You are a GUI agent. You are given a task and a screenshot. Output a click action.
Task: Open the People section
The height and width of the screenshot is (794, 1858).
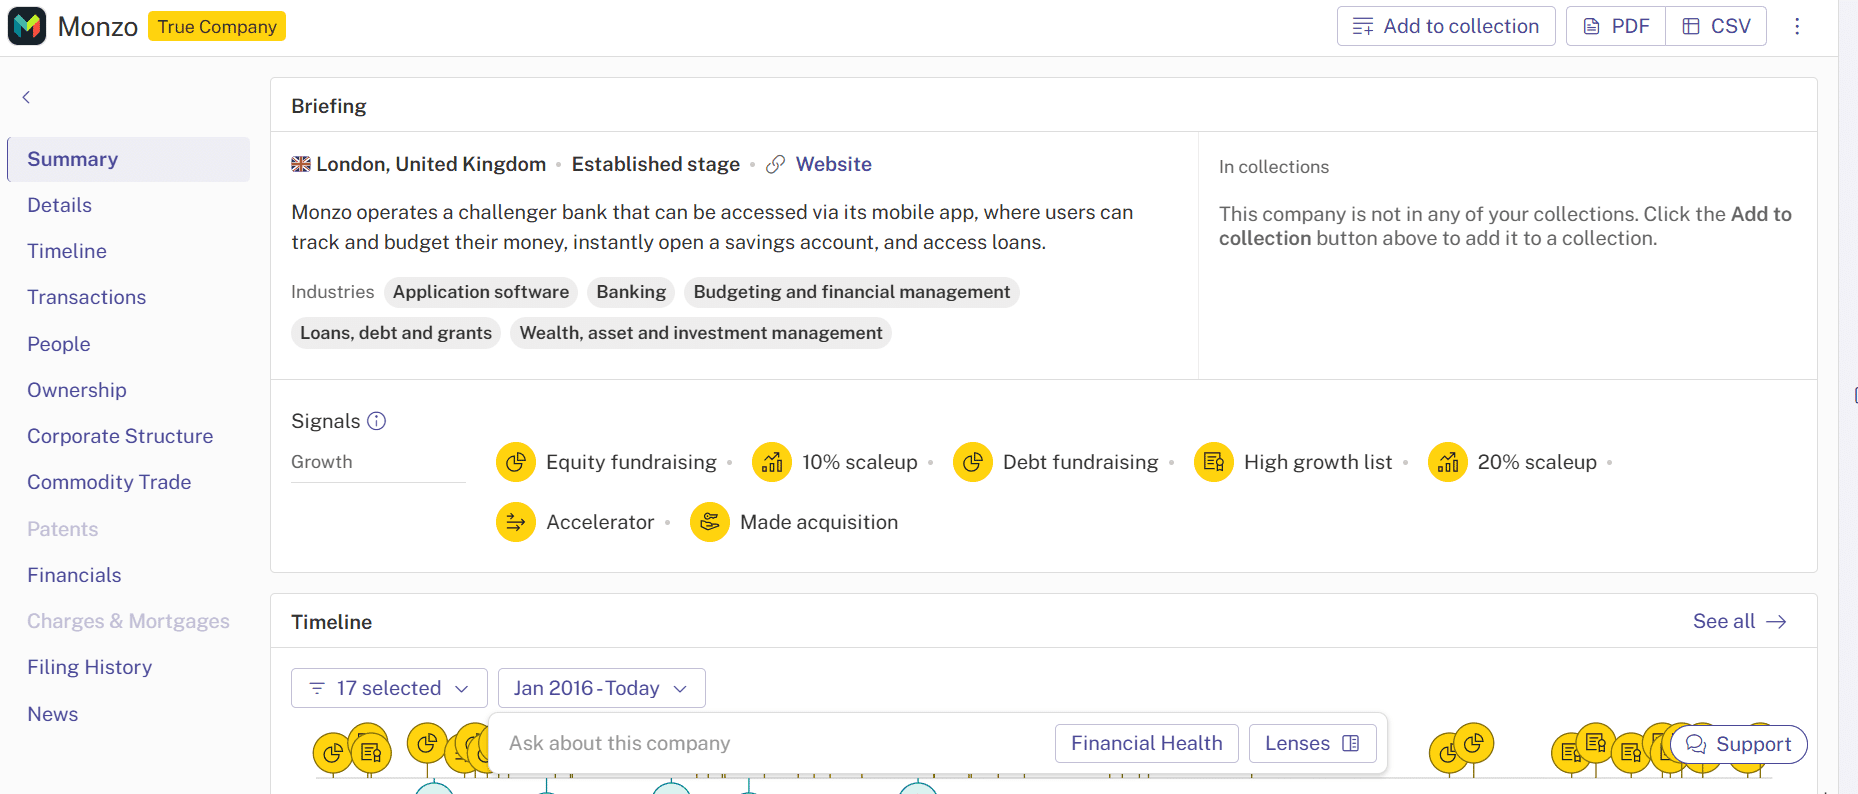(59, 344)
